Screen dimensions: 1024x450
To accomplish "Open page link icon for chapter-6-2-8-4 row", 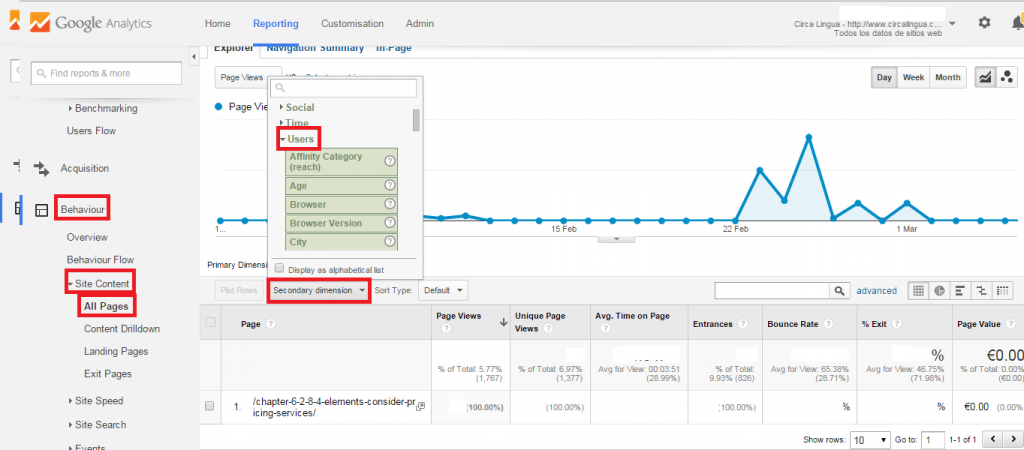I will [x=421, y=406].
